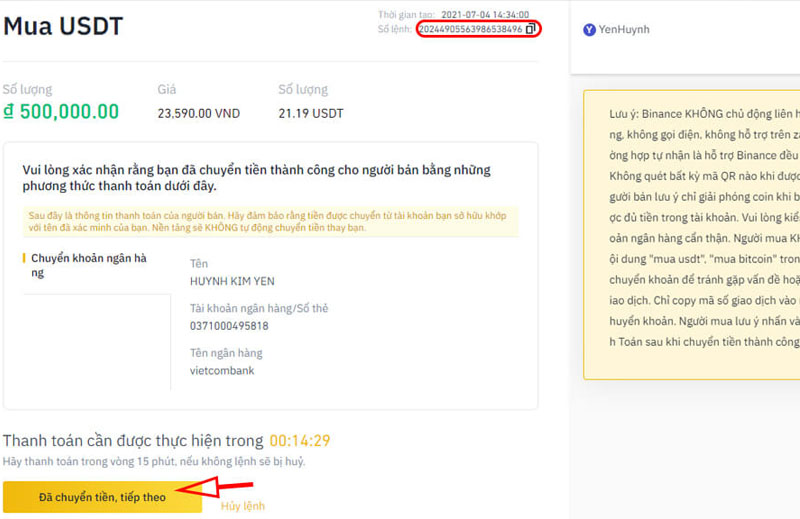Viewport: 800px width, 519px height.
Task: Confirm with 'Đã chuyển tiền, tiếp theo' button
Action: point(103,497)
